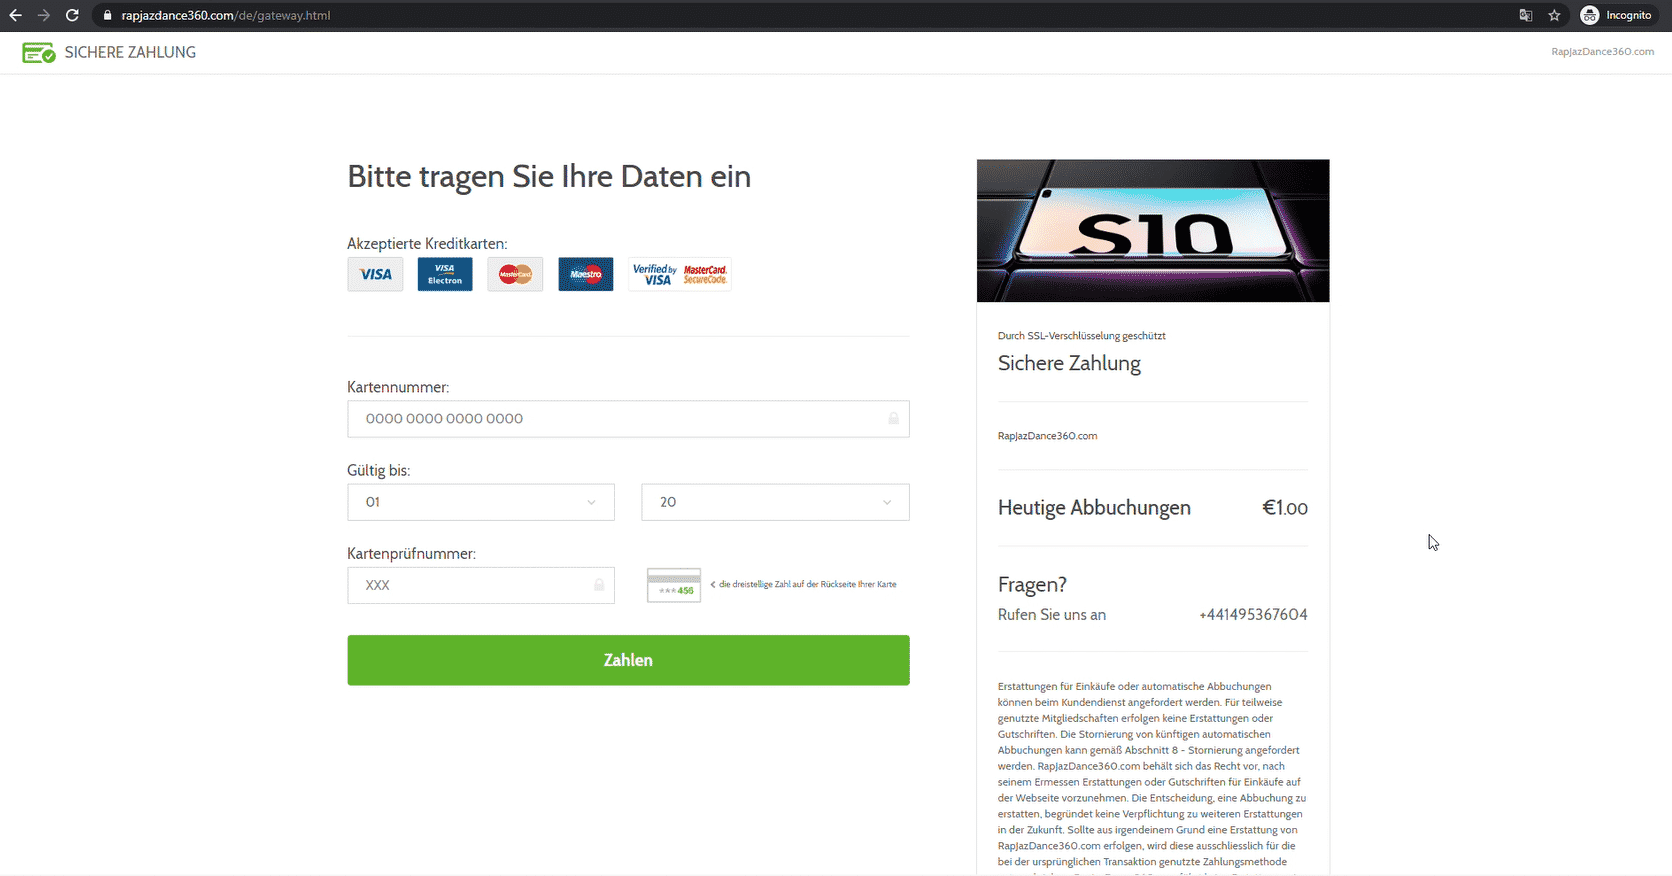Reload the page with the refresh icon
This screenshot has width=1672, height=876.
tap(72, 15)
